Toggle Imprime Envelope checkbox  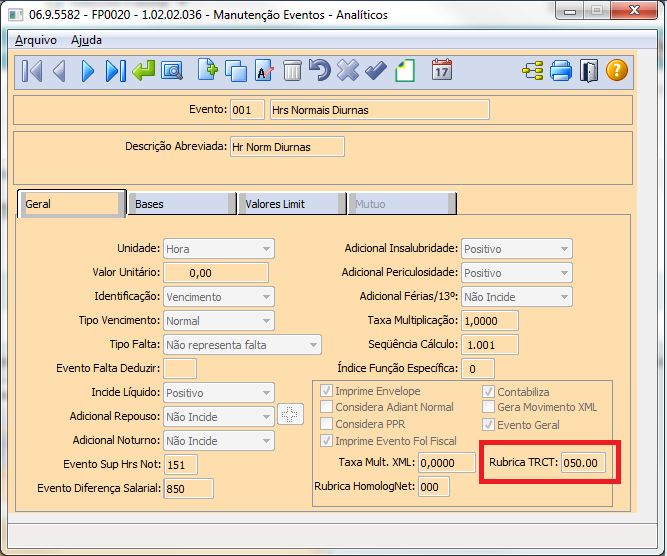tap(326, 391)
